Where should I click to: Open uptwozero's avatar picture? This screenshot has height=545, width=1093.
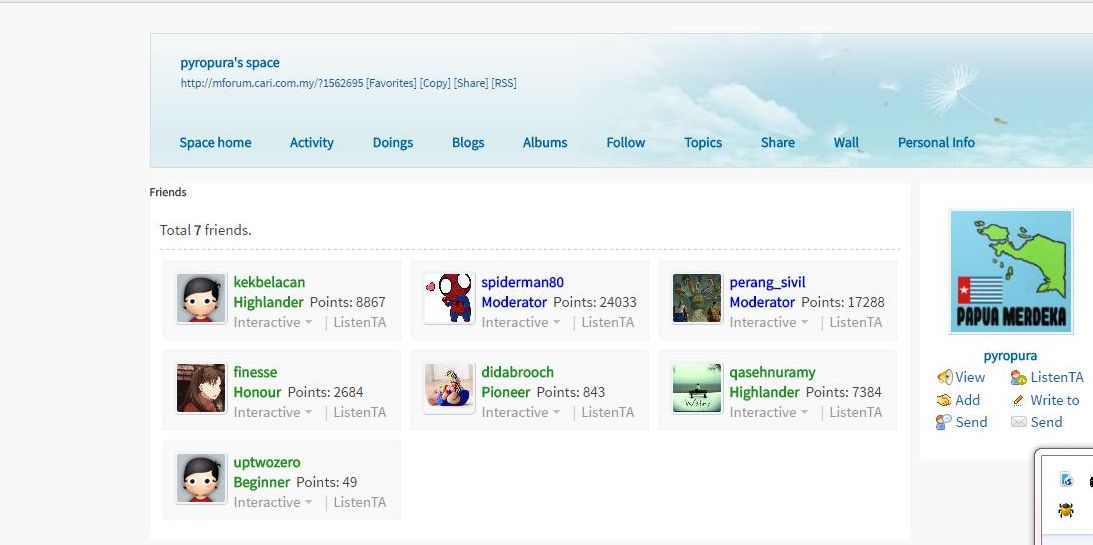[x=201, y=478]
